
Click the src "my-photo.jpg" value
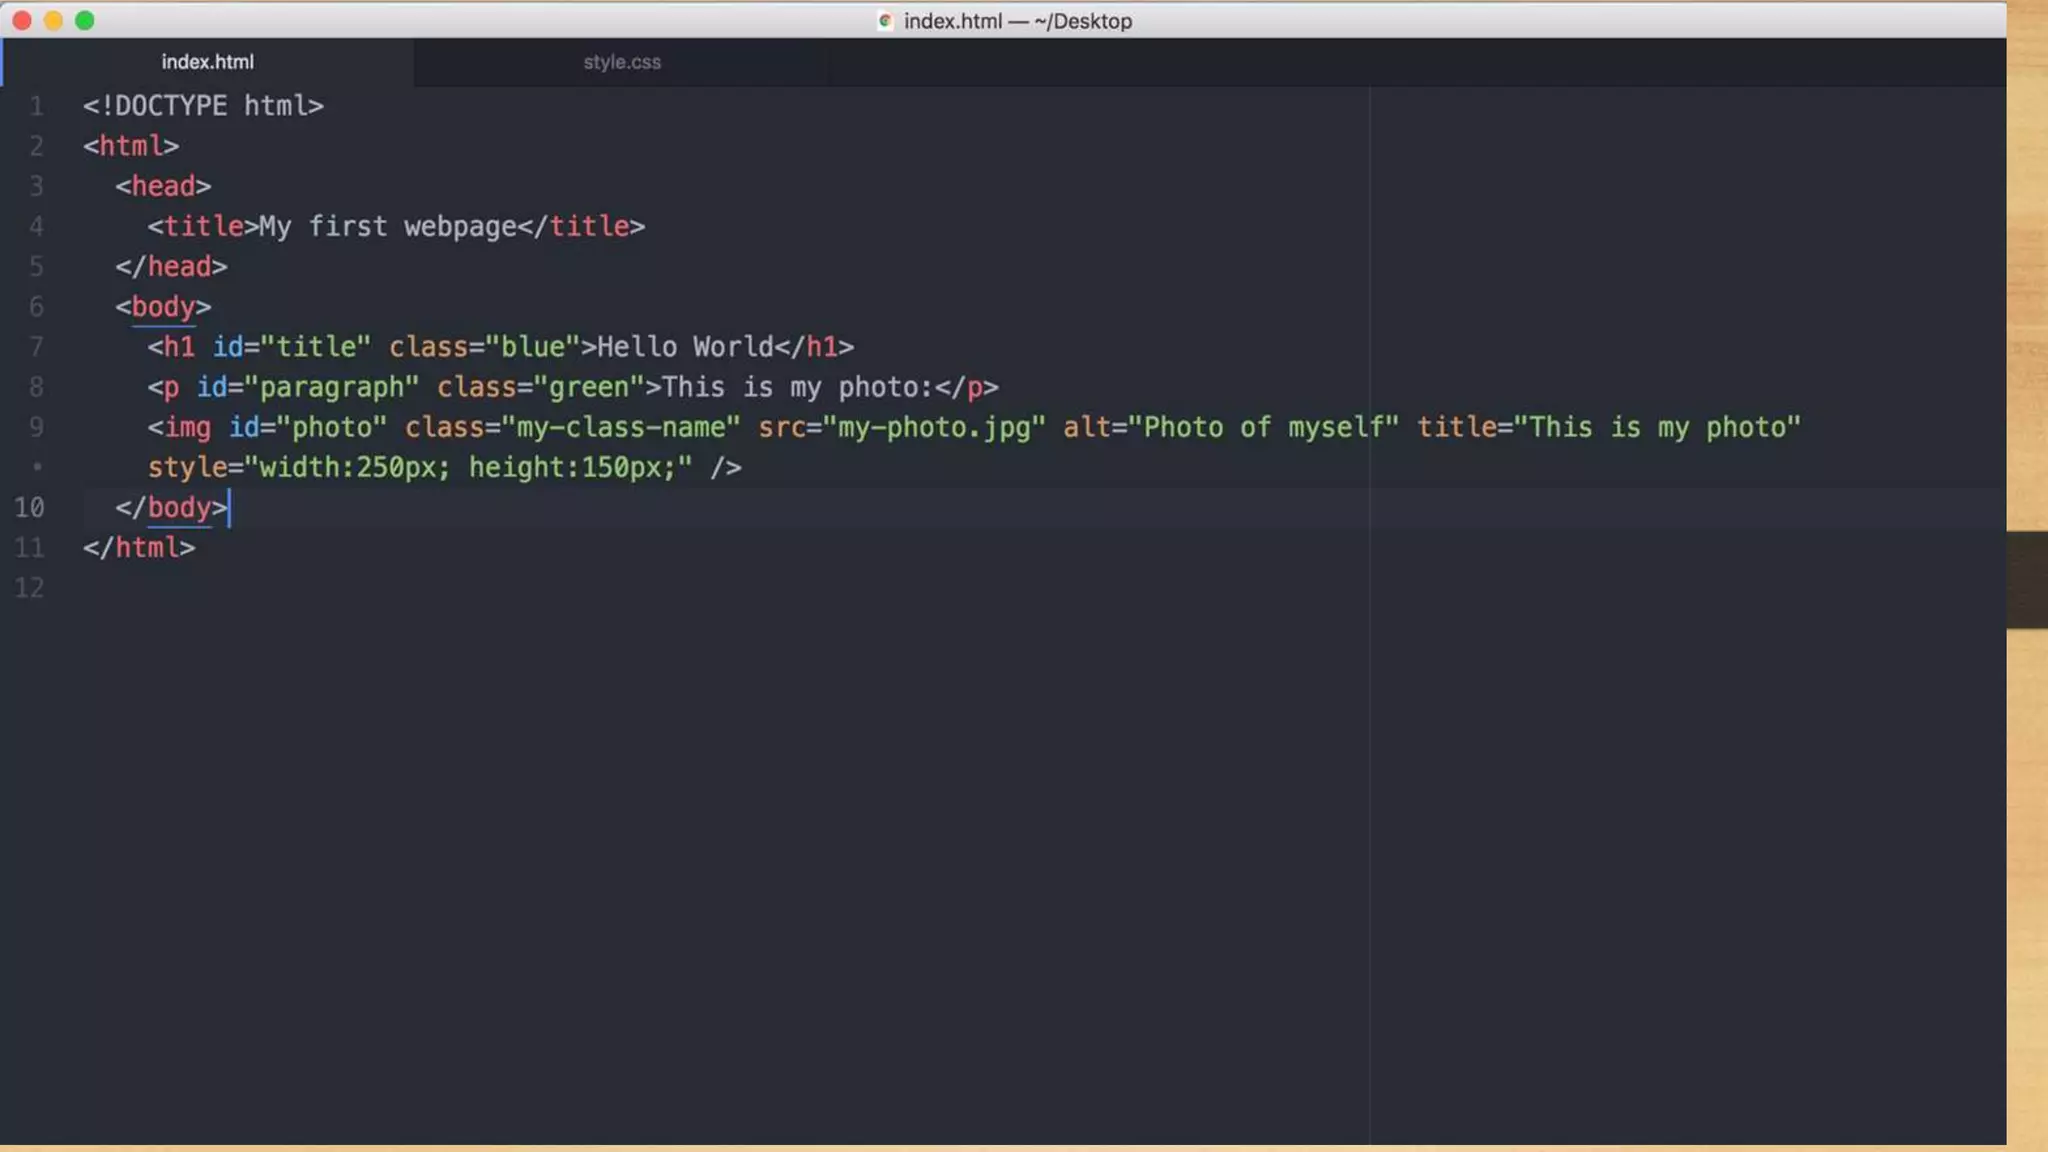934,428
